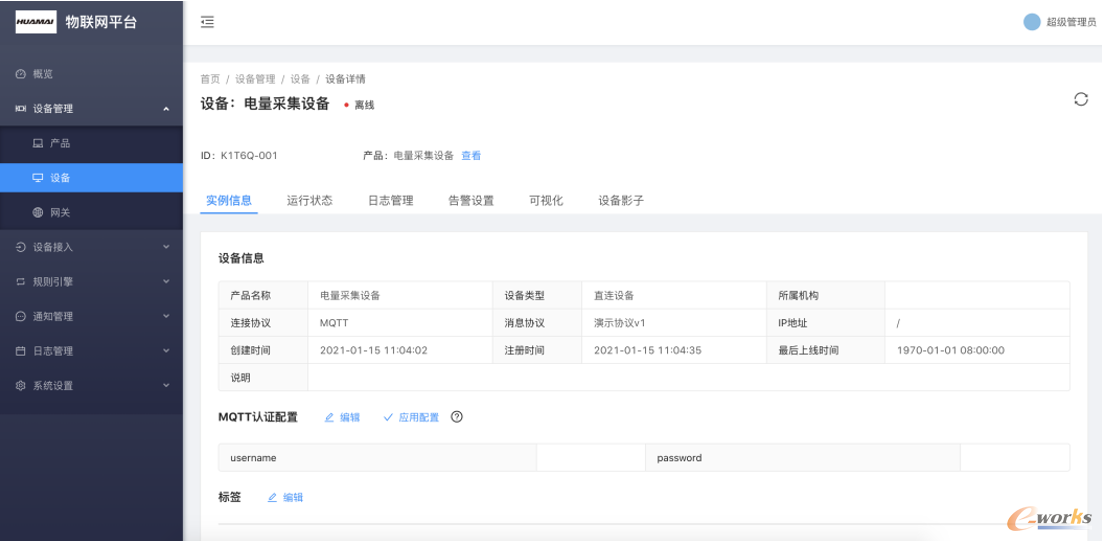Switch to the 可视化 tab
This screenshot has width=1102, height=541.
[x=546, y=200]
